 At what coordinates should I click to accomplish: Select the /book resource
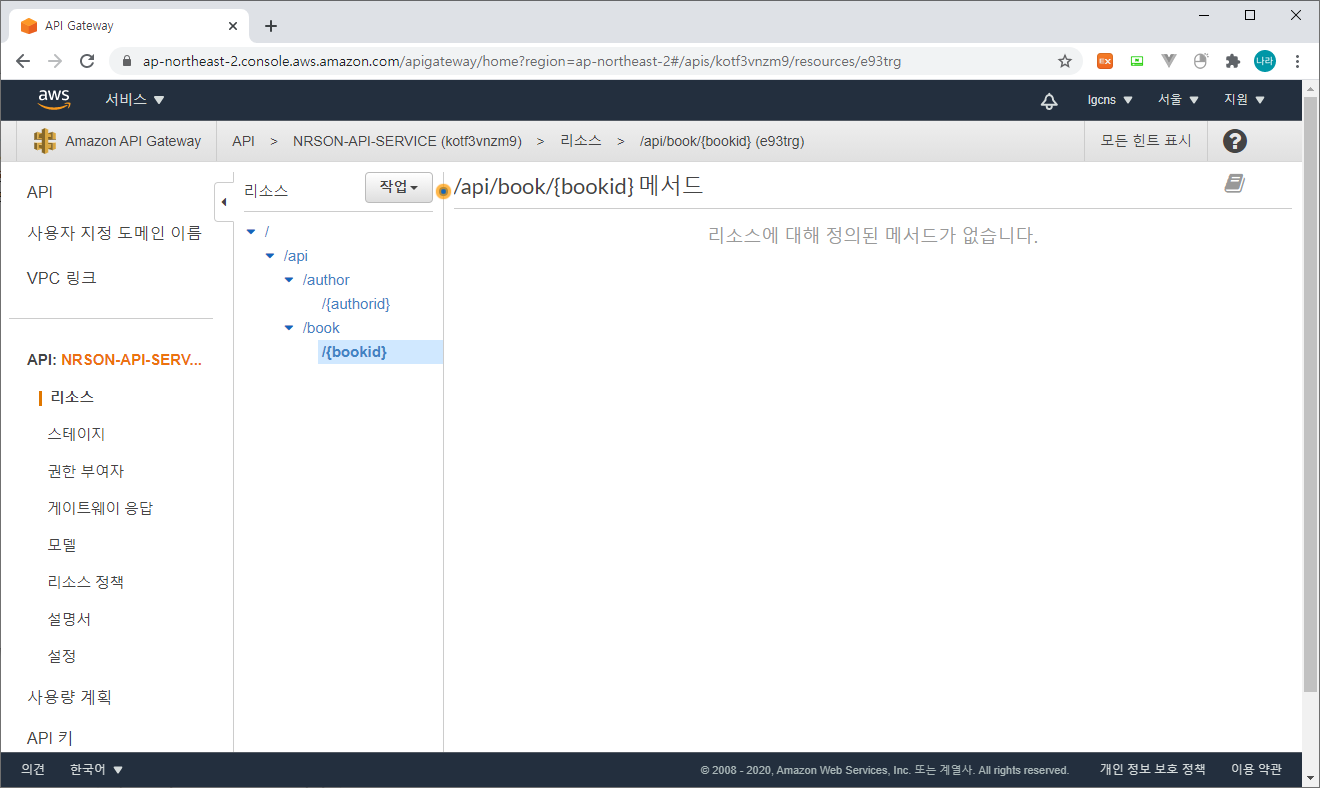pos(321,328)
